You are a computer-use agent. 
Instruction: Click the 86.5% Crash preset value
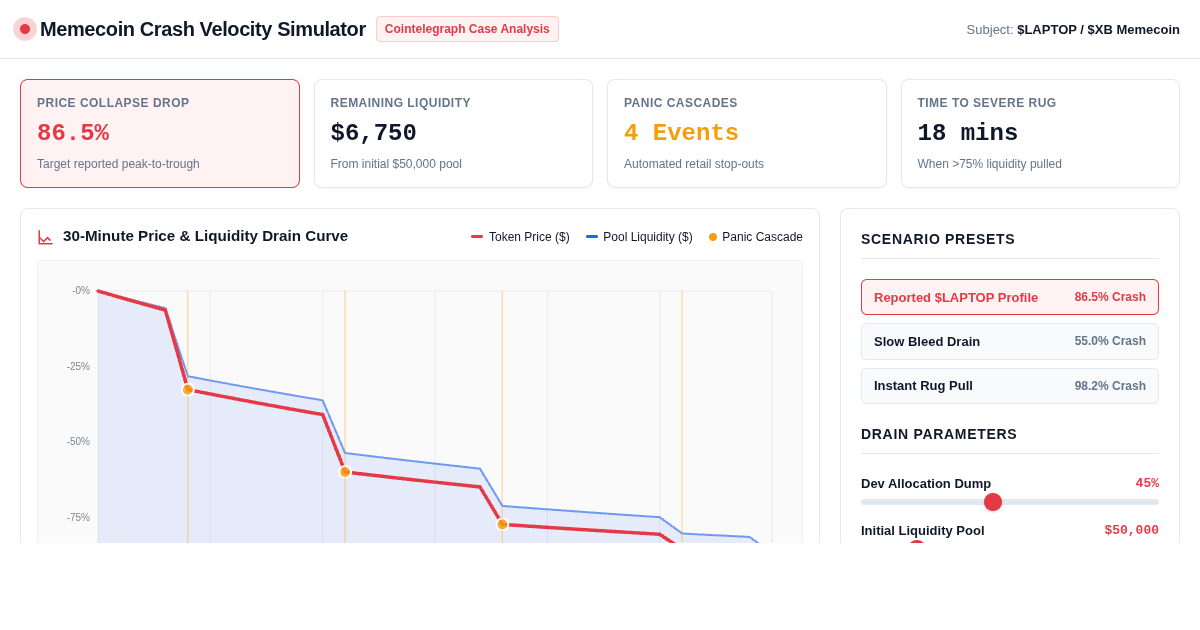[x=1110, y=297]
